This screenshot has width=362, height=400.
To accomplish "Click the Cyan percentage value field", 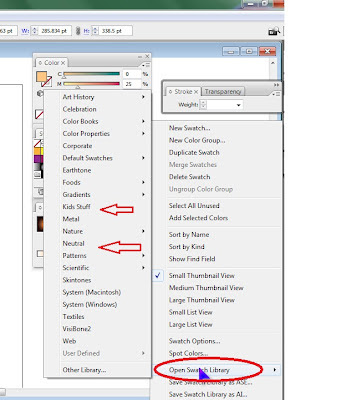I will pos(131,74).
